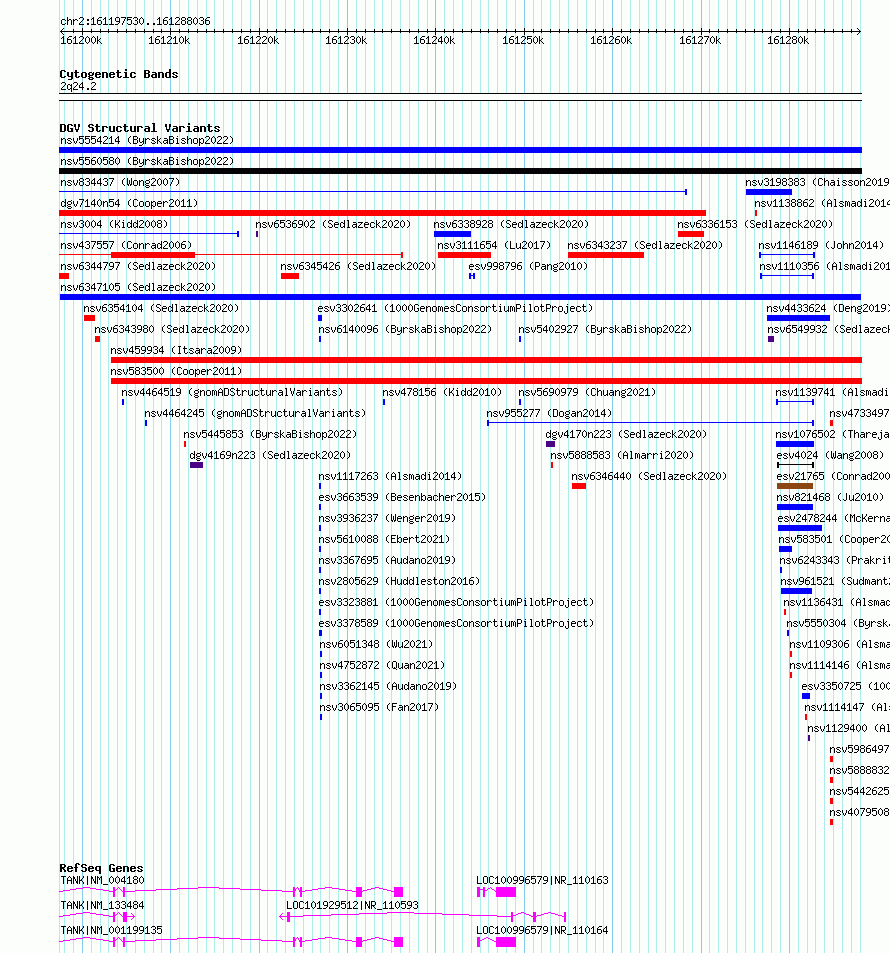Viewport: 890px width, 953px height.
Task: Click nsv583500 (Cooper2011) label
Action: click(176, 371)
